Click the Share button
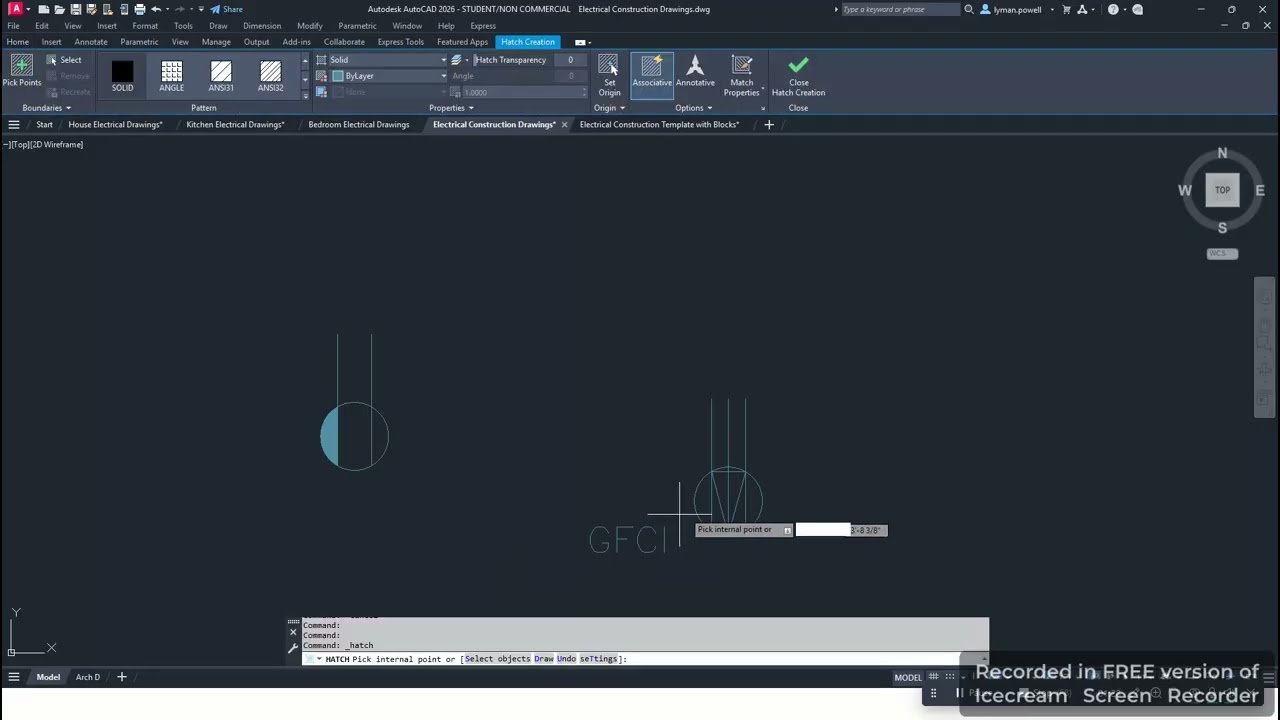This screenshot has width=1280, height=720. pyautogui.click(x=226, y=9)
